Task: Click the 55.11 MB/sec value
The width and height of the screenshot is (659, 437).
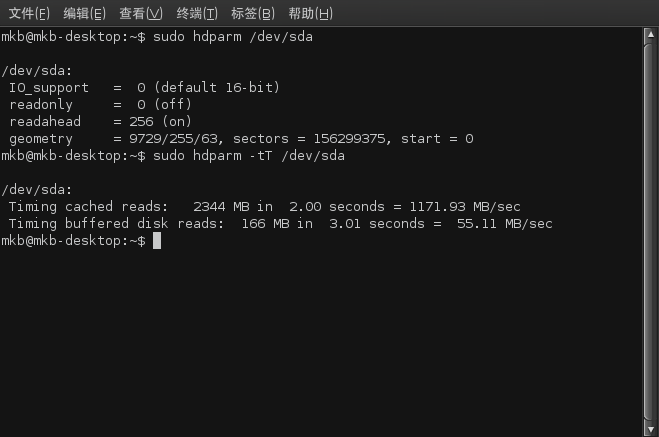Action: click(504, 224)
